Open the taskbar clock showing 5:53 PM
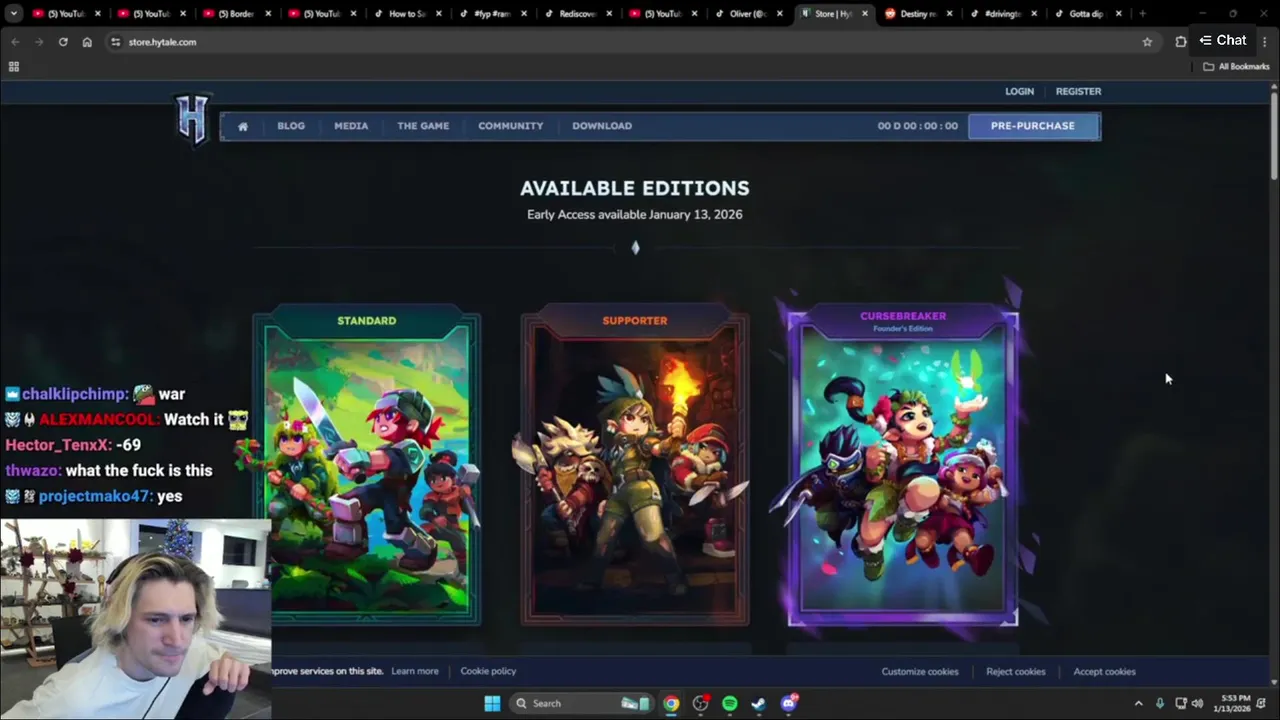This screenshot has width=1280, height=720. click(x=1231, y=703)
